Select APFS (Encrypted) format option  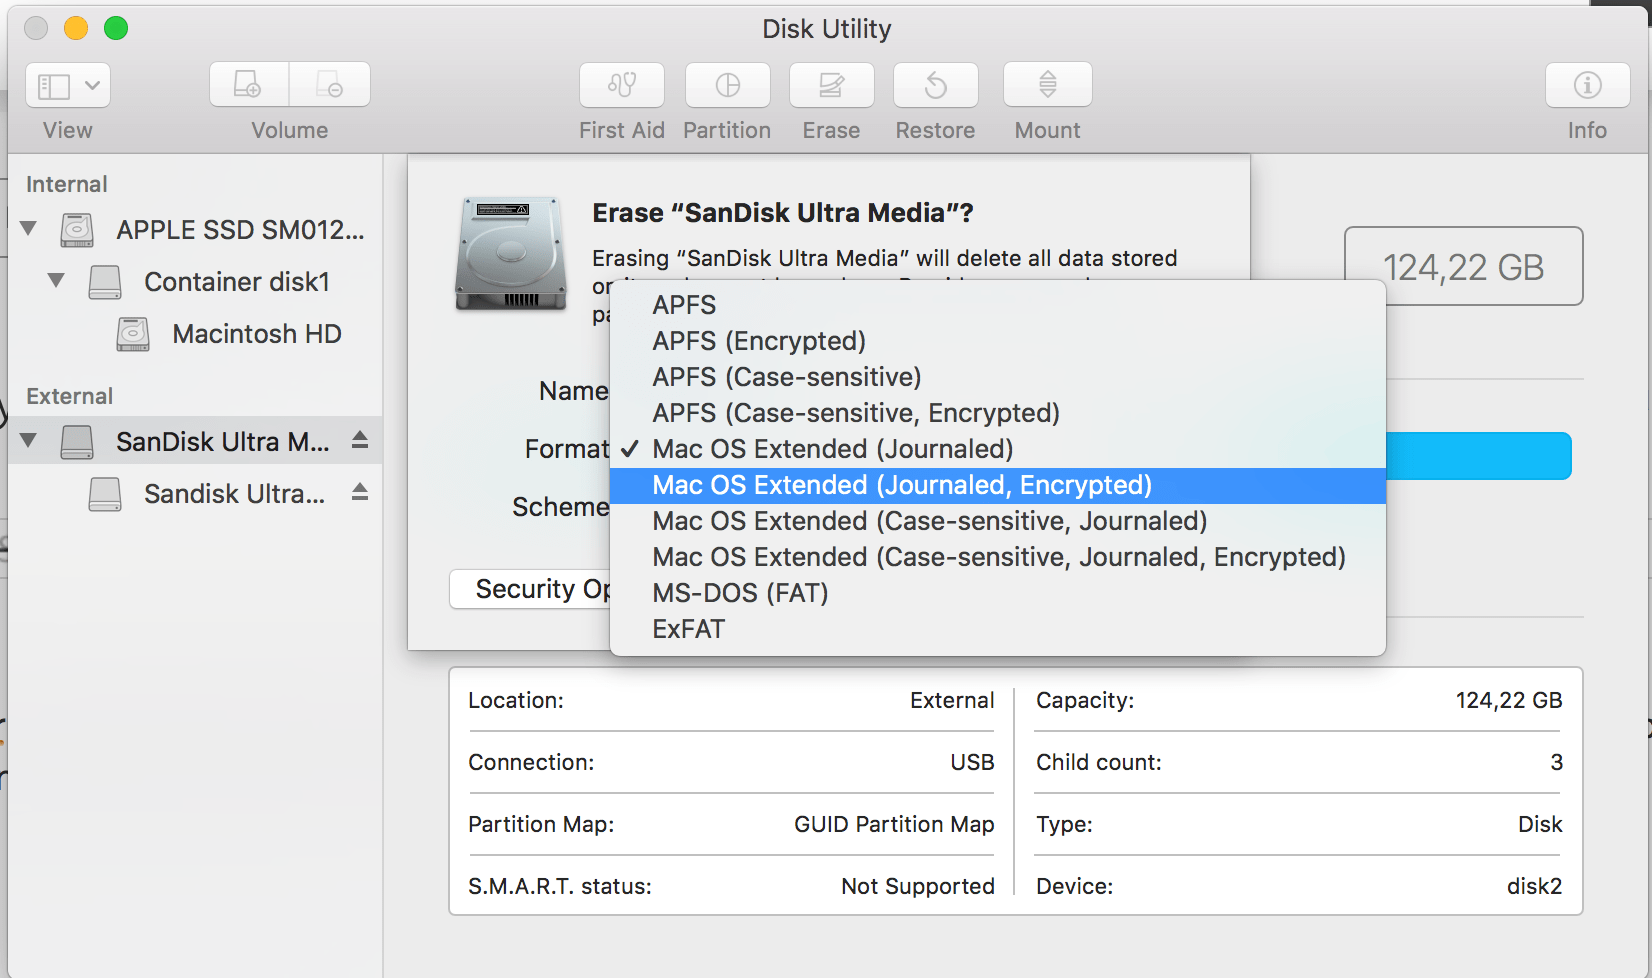(x=758, y=340)
